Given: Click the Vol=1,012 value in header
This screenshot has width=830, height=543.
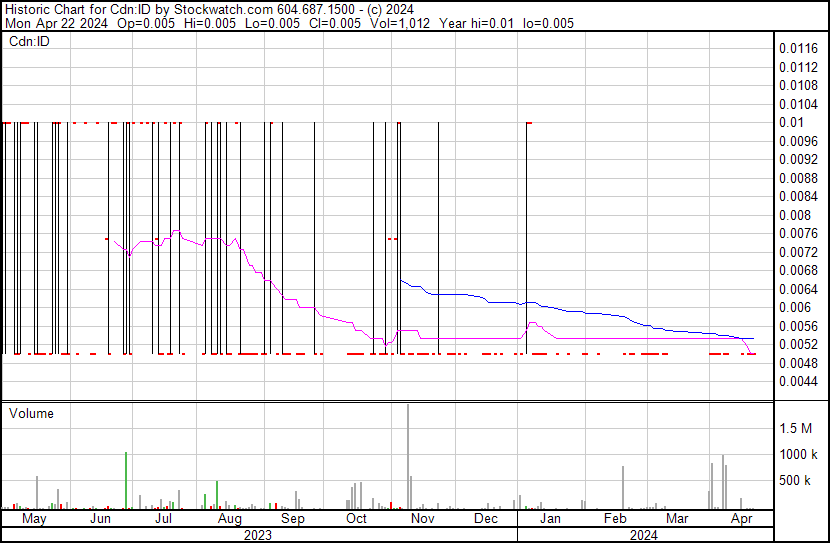Looking at the screenshot, I should click(x=397, y=23).
